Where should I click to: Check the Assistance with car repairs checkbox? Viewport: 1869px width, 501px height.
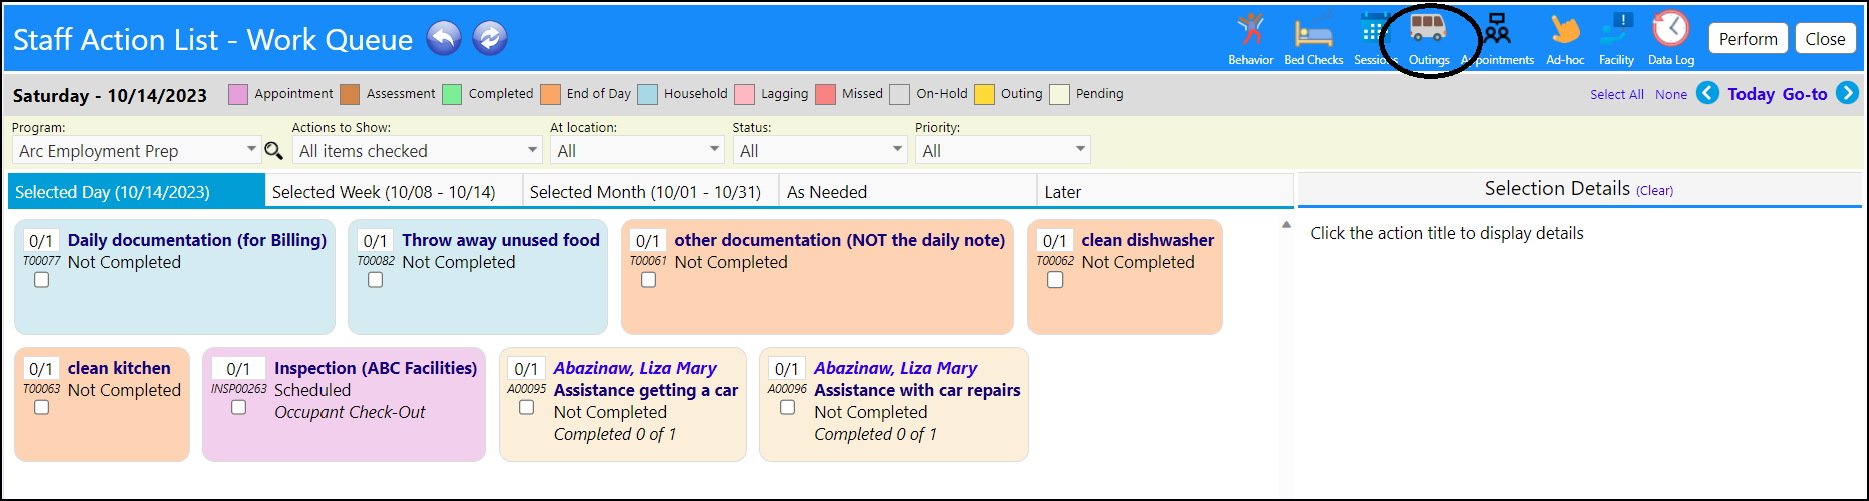tap(787, 407)
